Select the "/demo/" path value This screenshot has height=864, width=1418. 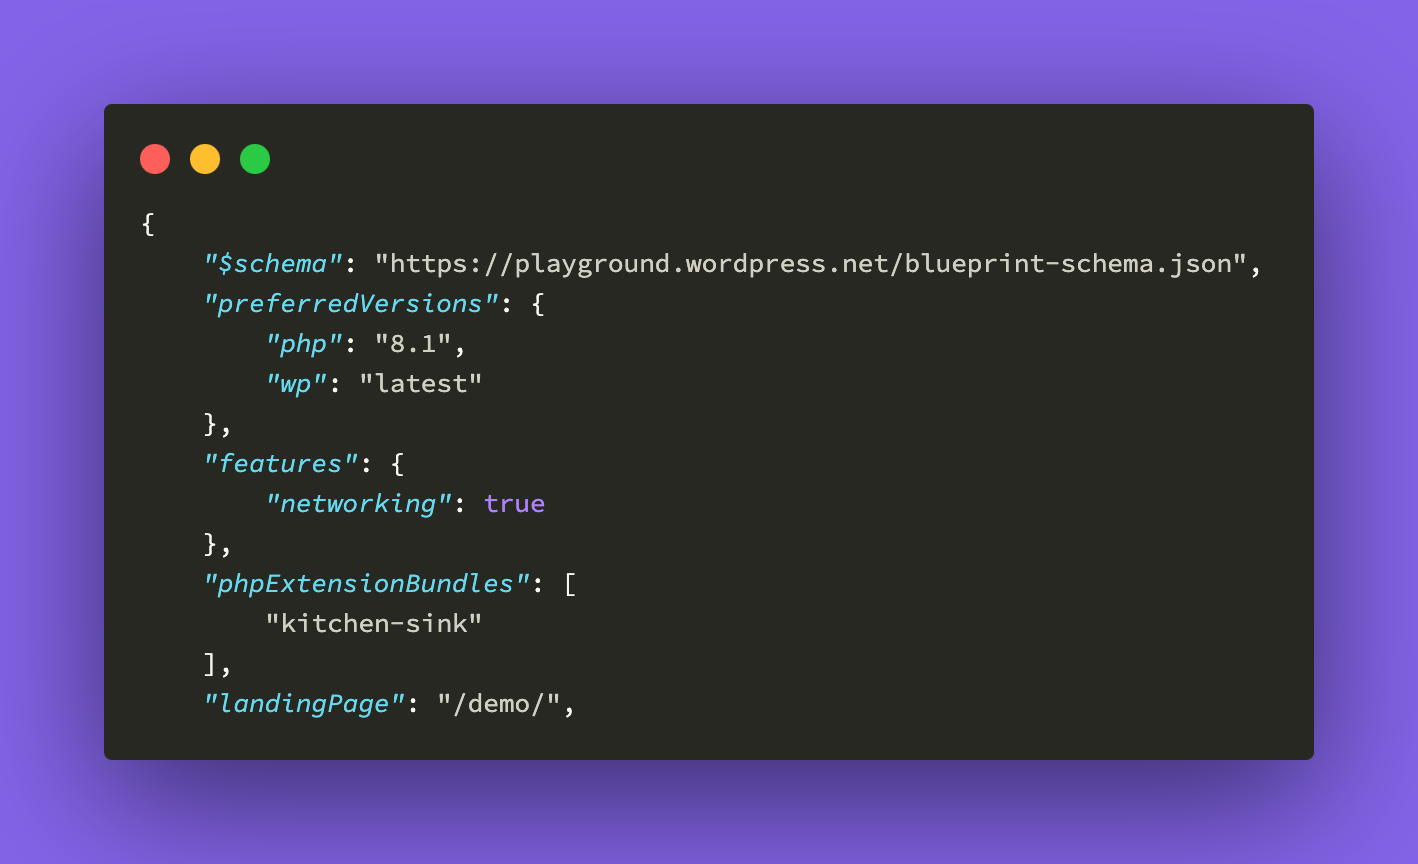(x=499, y=704)
